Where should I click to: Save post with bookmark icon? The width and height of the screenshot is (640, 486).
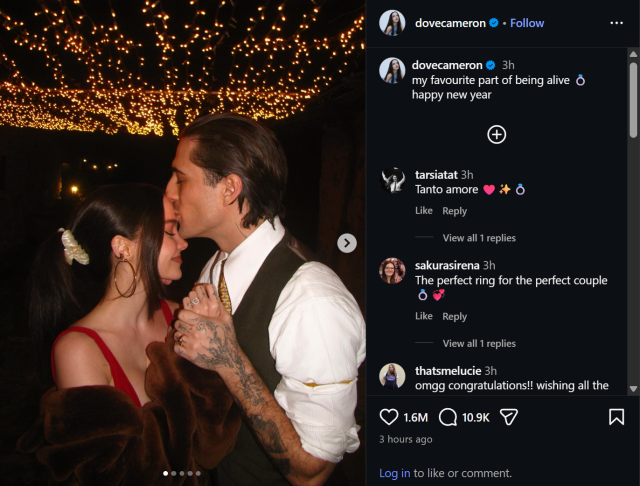point(616,417)
